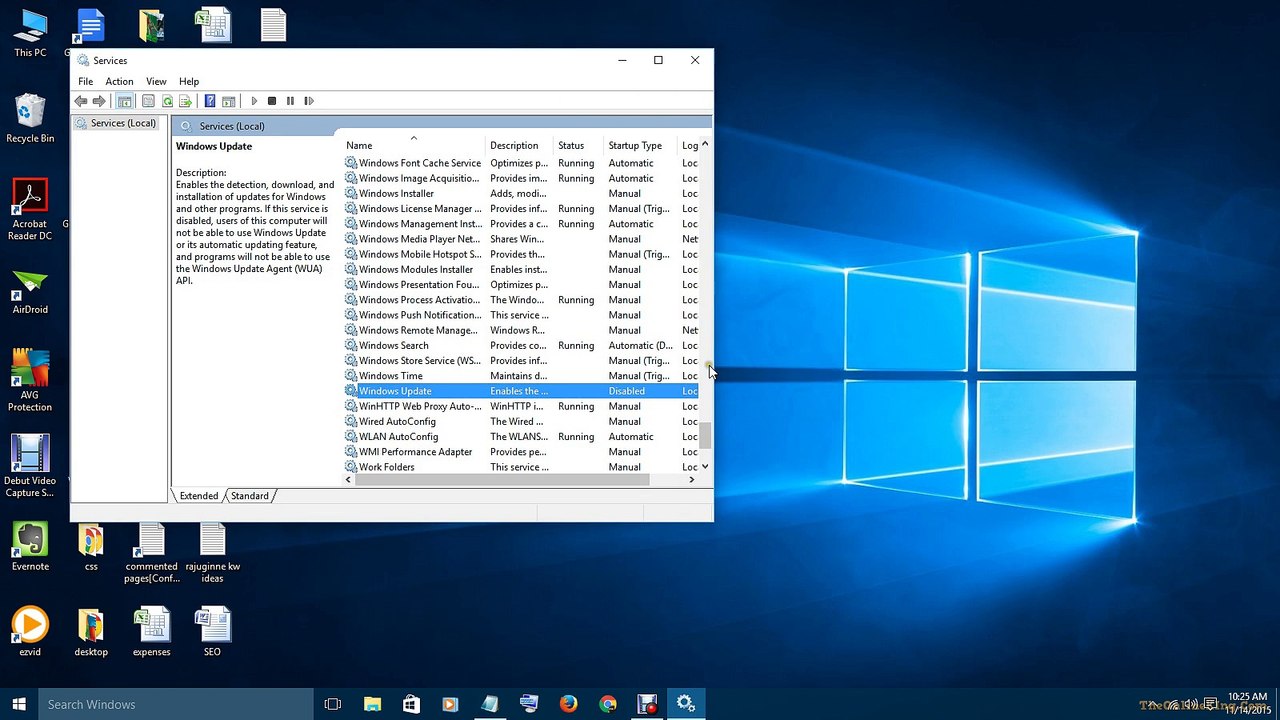Open the SEO document on desktop
Image resolution: width=1280 pixels, height=720 pixels.
pyautogui.click(x=212, y=632)
